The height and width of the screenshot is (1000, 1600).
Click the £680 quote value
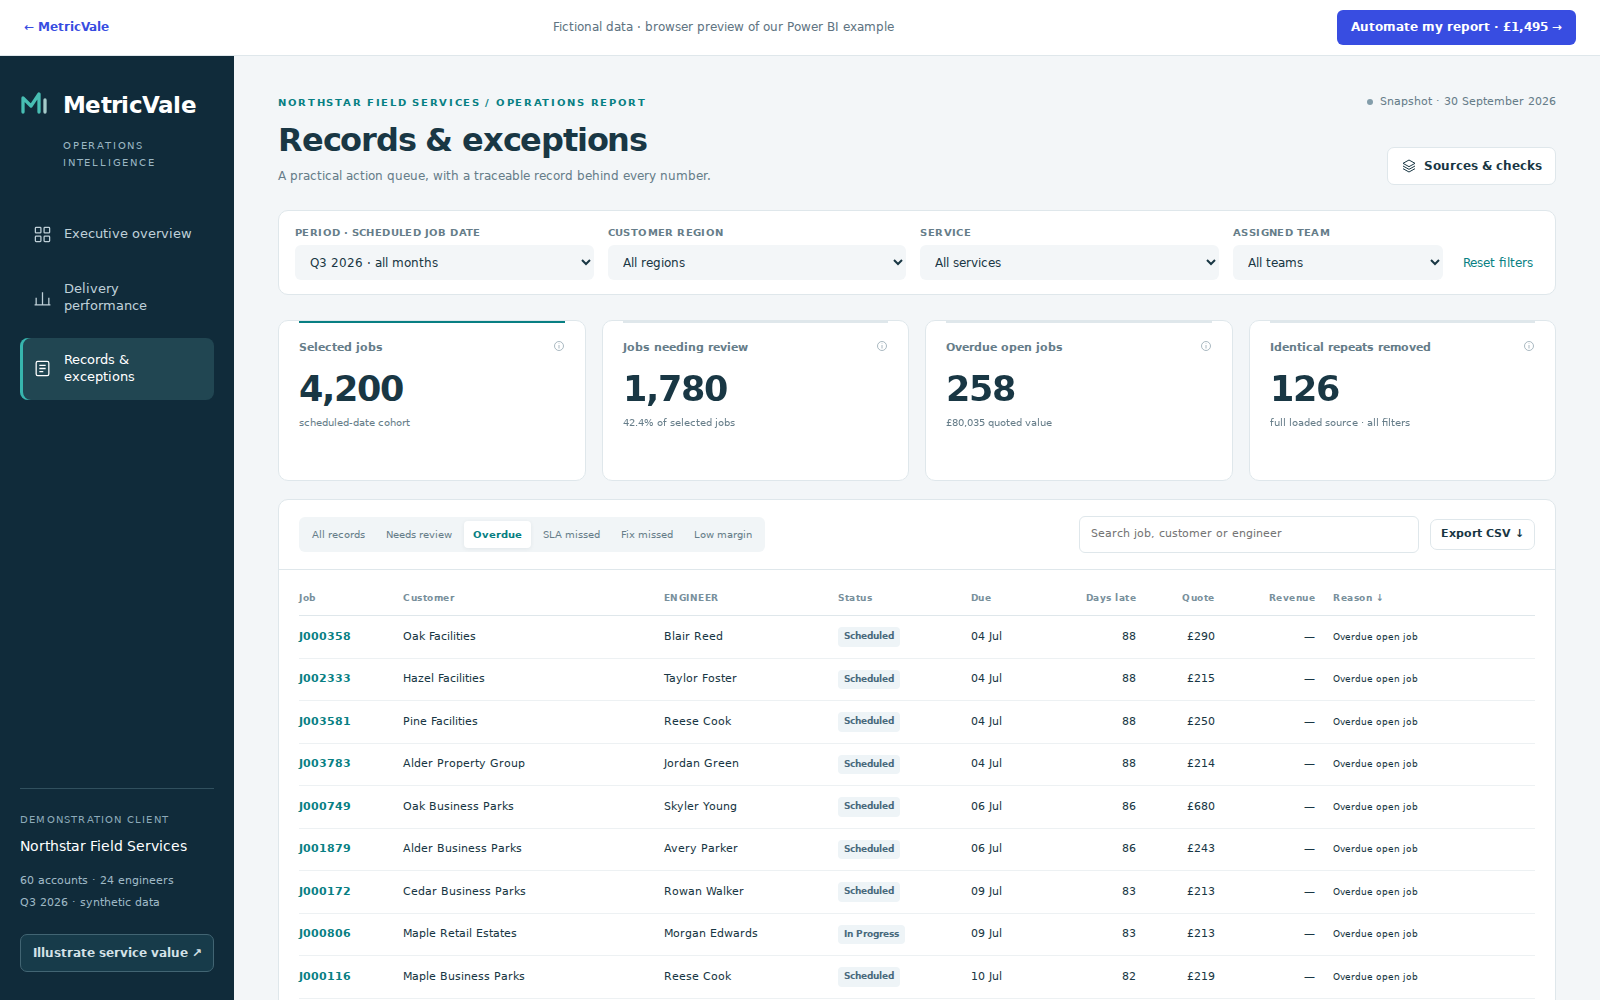point(1201,807)
